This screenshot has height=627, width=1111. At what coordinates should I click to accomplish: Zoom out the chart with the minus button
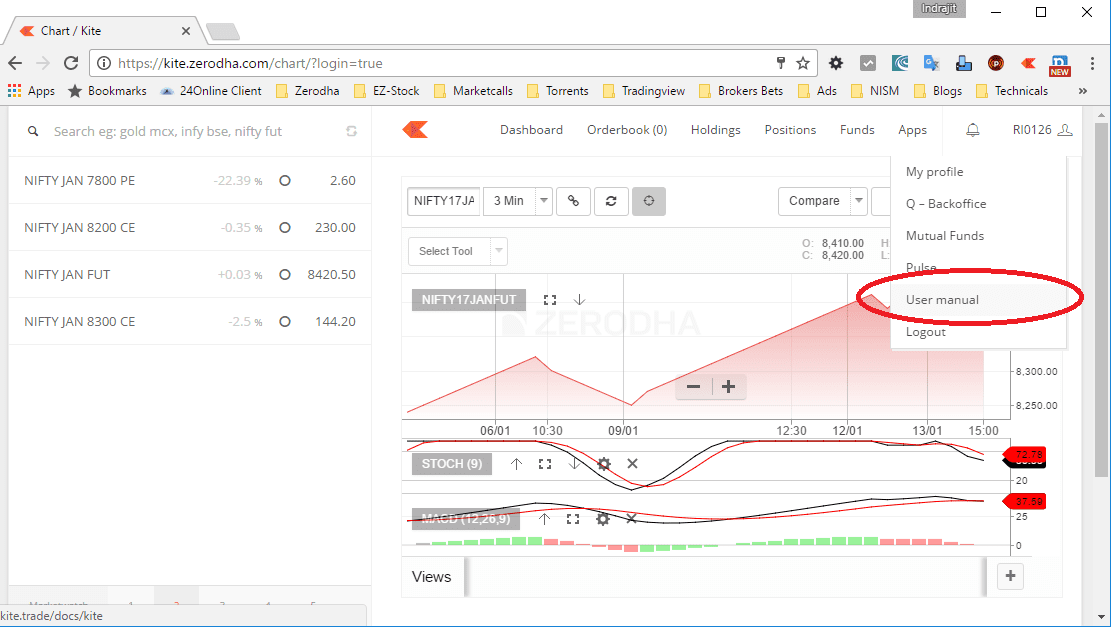point(694,387)
